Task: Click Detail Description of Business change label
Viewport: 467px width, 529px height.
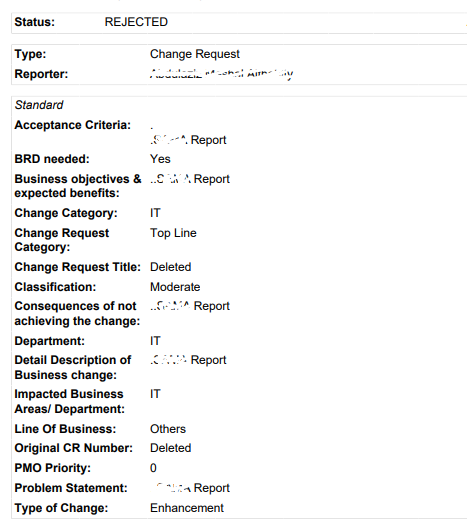Action: pyautogui.click(x=73, y=367)
